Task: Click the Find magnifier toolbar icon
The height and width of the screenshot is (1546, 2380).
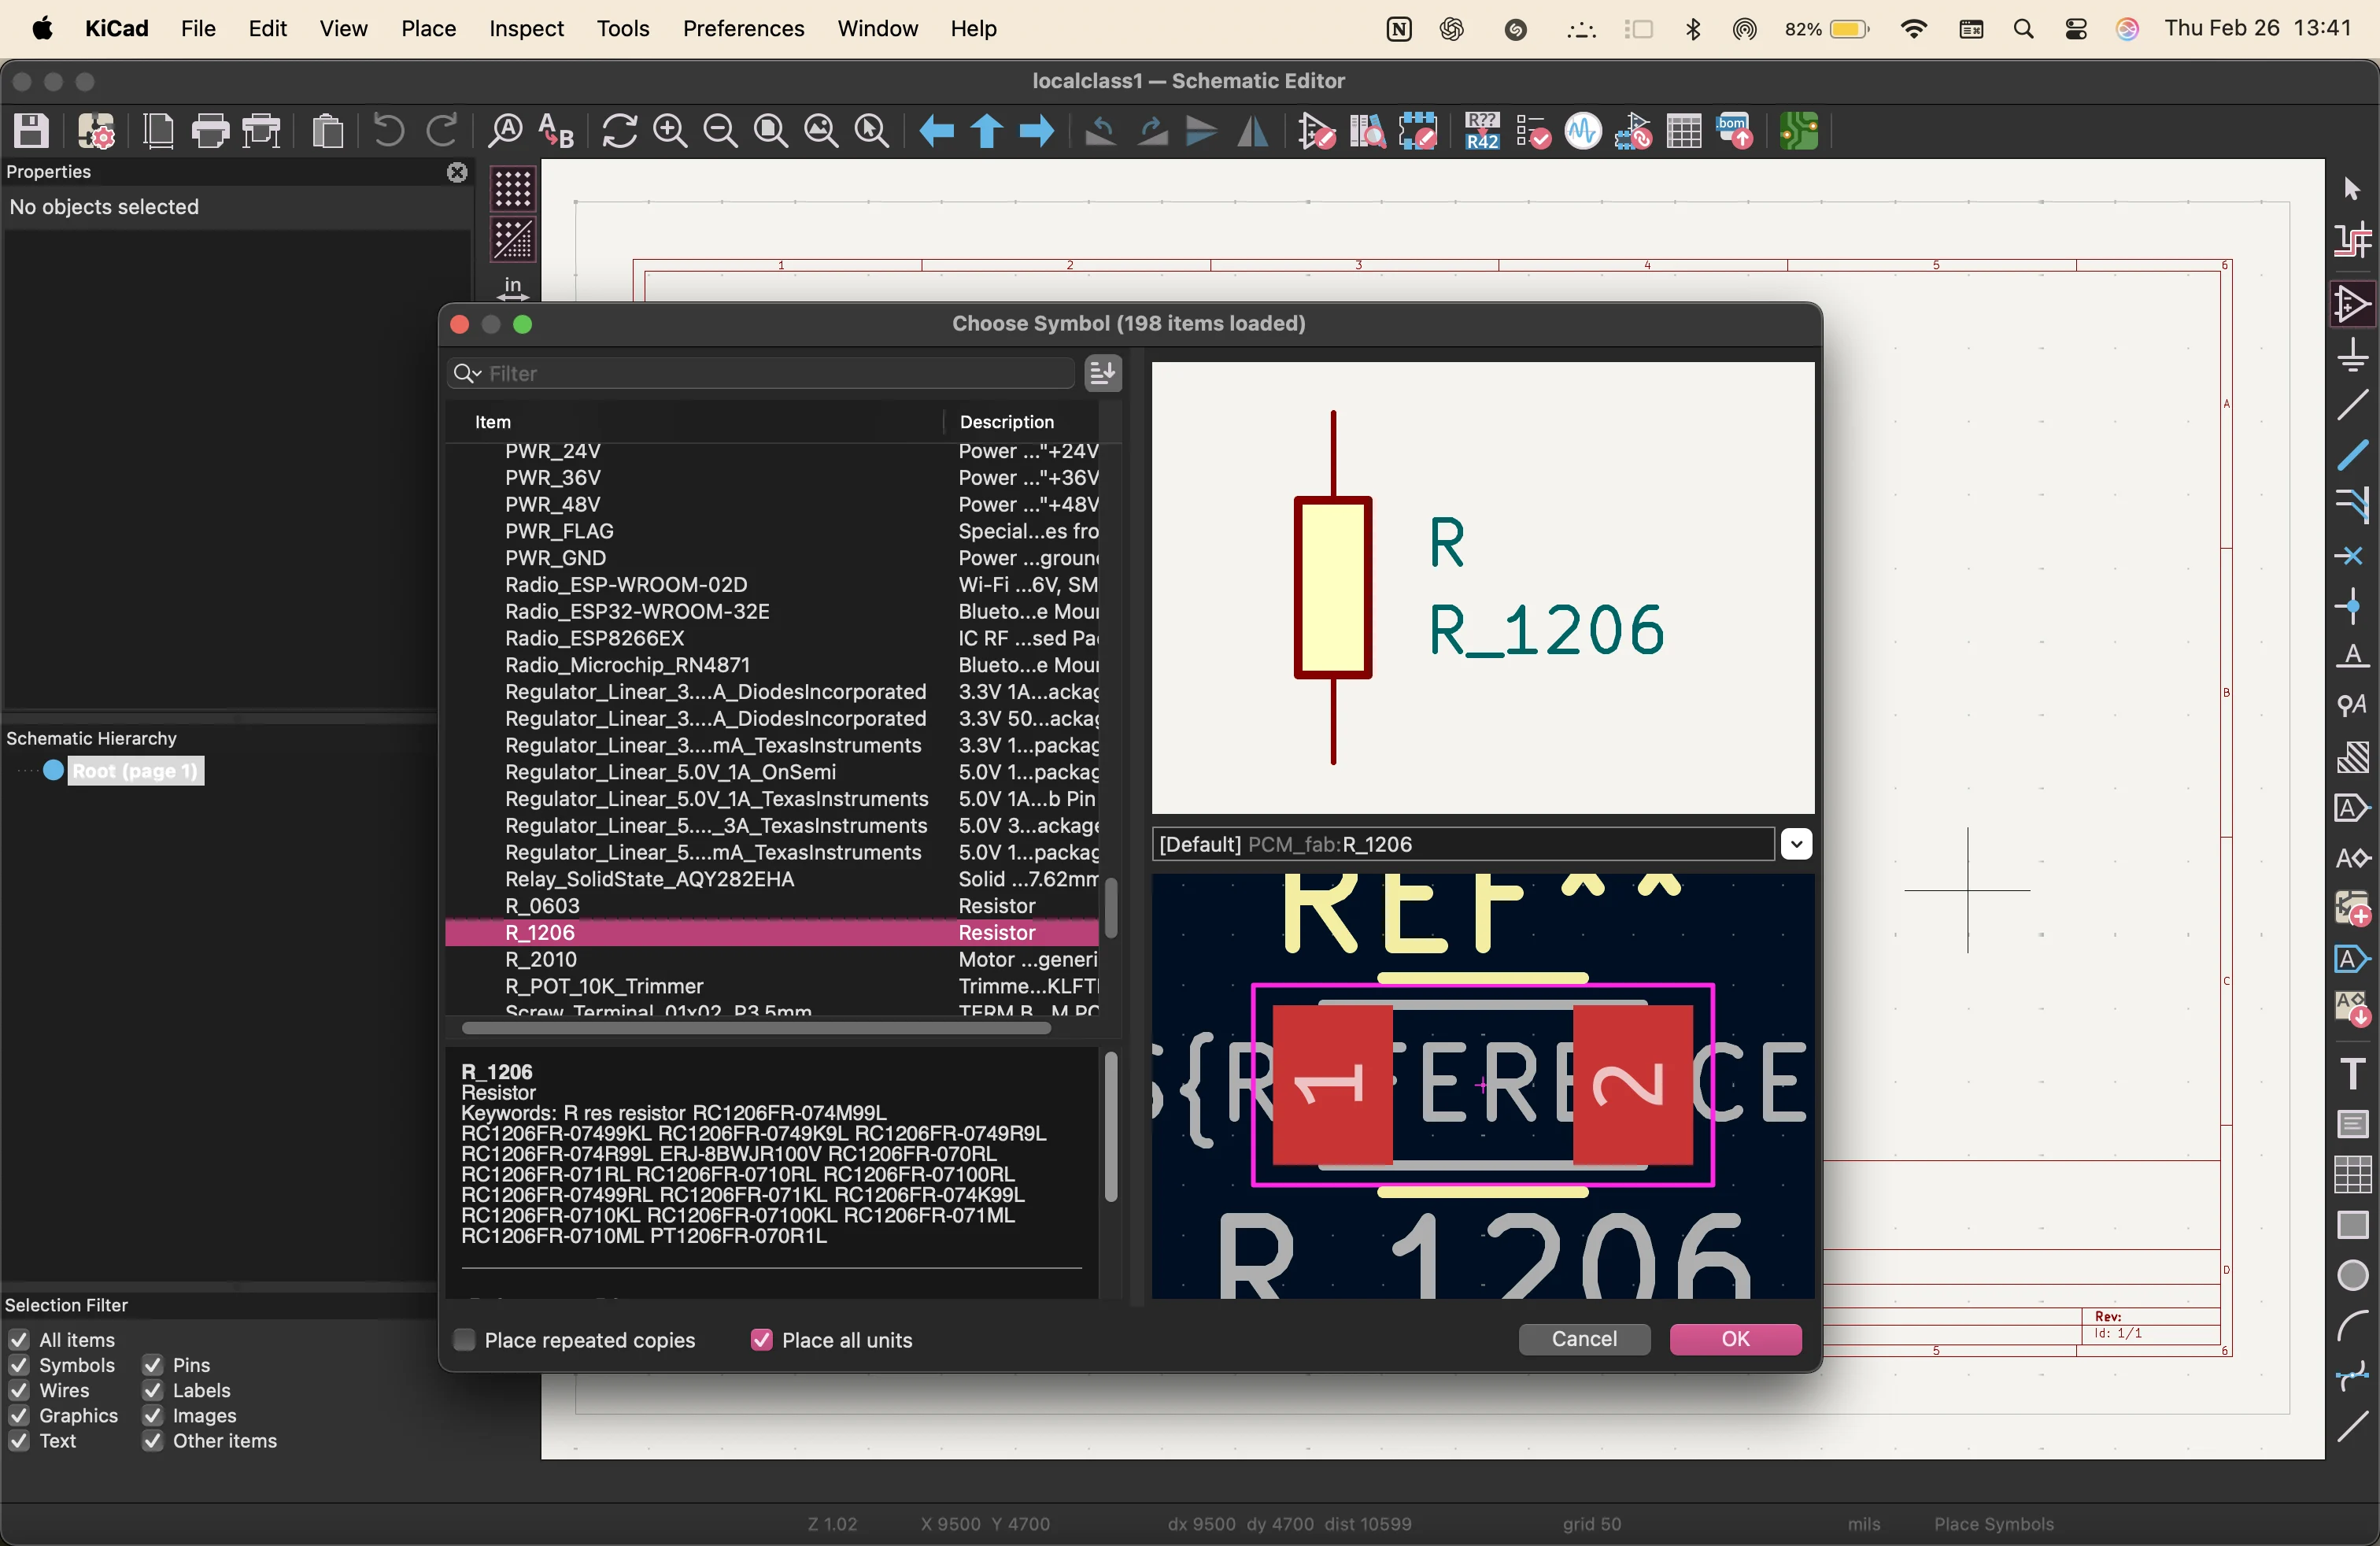Action: point(505,131)
